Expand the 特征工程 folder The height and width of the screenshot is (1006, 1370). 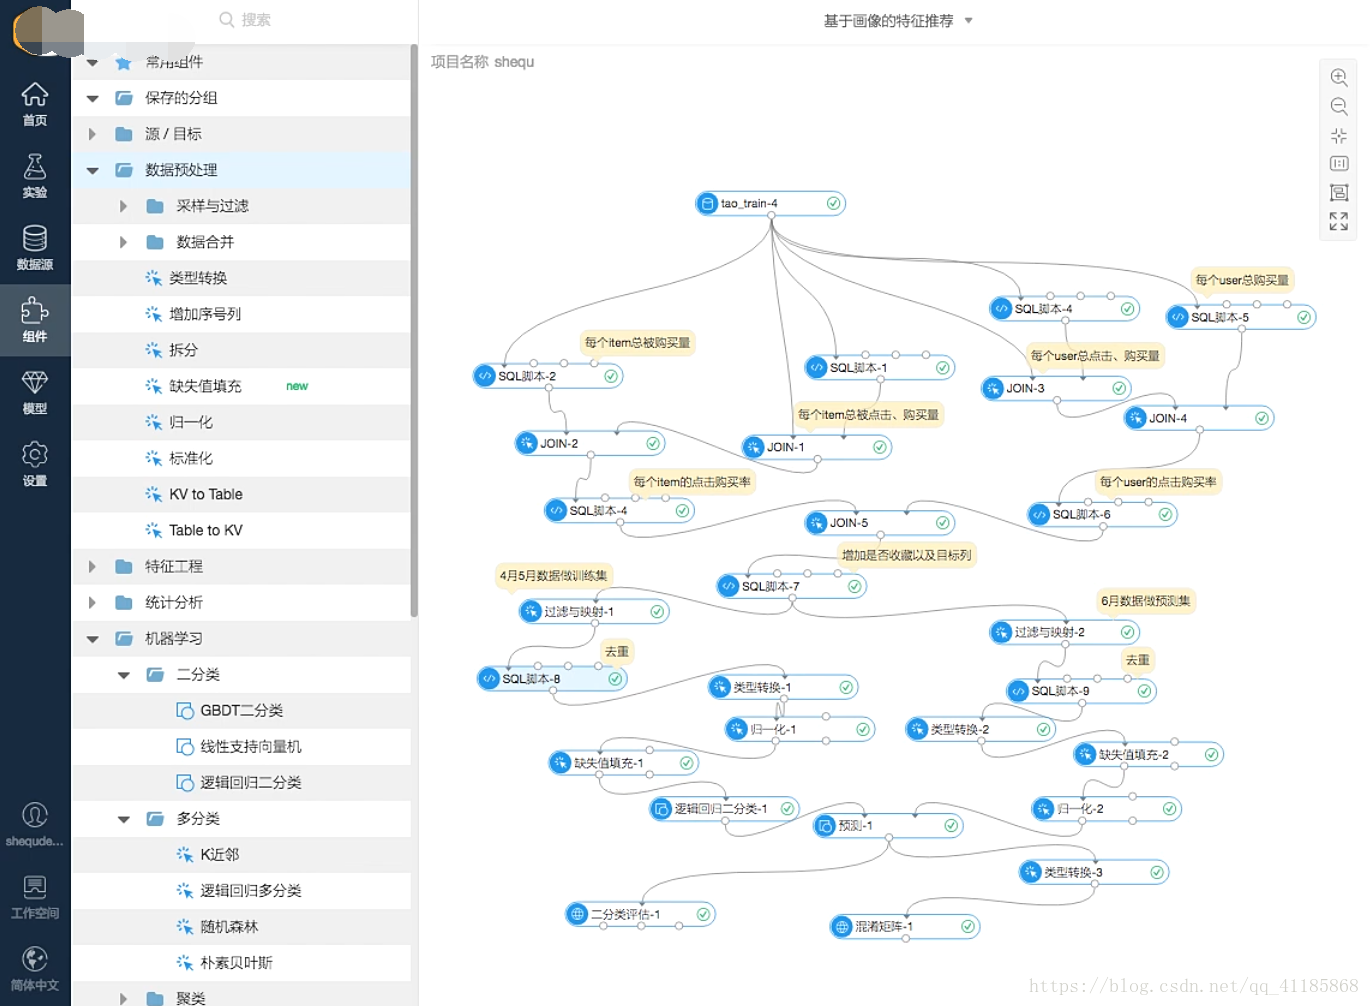[93, 566]
